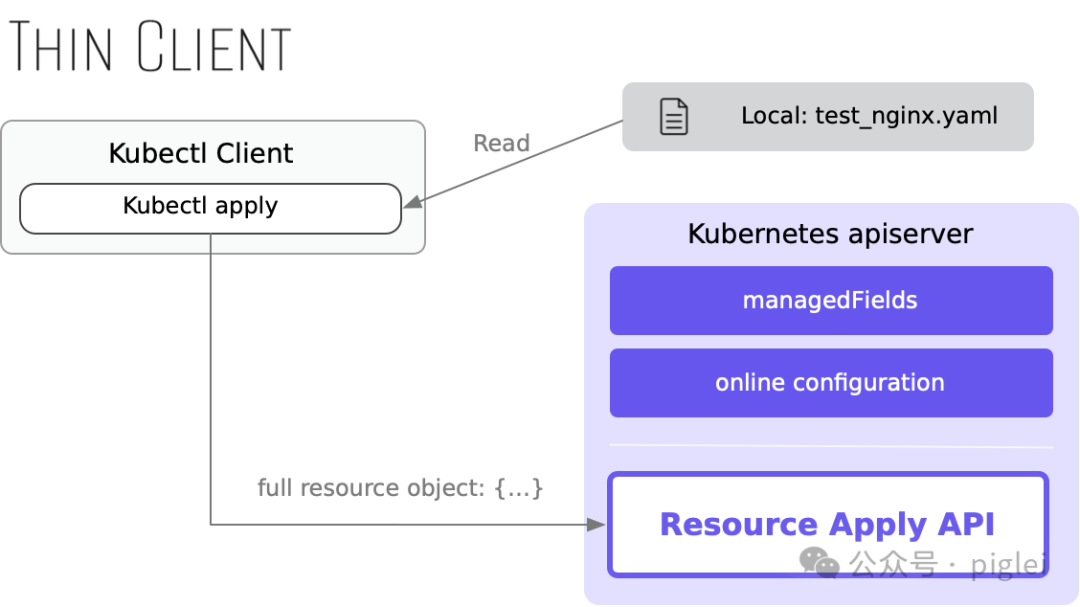This screenshot has height=607, width=1080.
Task: Click the Kubernetes apiserver title
Action: tap(831, 234)
